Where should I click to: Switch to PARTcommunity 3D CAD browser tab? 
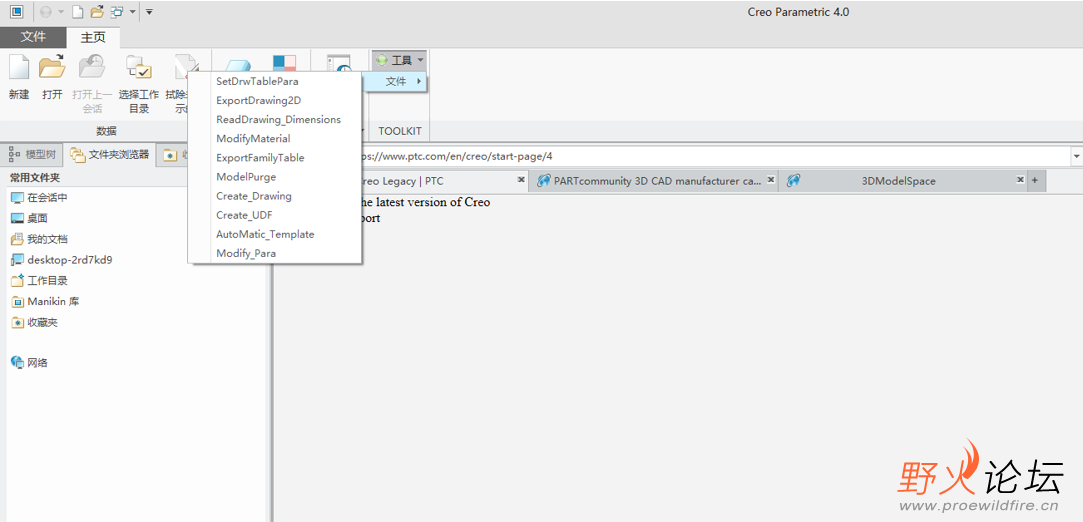[654, 181]
